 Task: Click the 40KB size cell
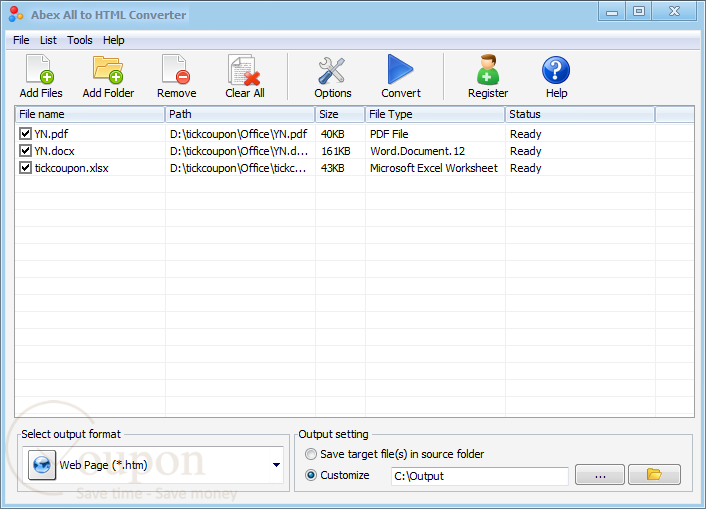333,134
